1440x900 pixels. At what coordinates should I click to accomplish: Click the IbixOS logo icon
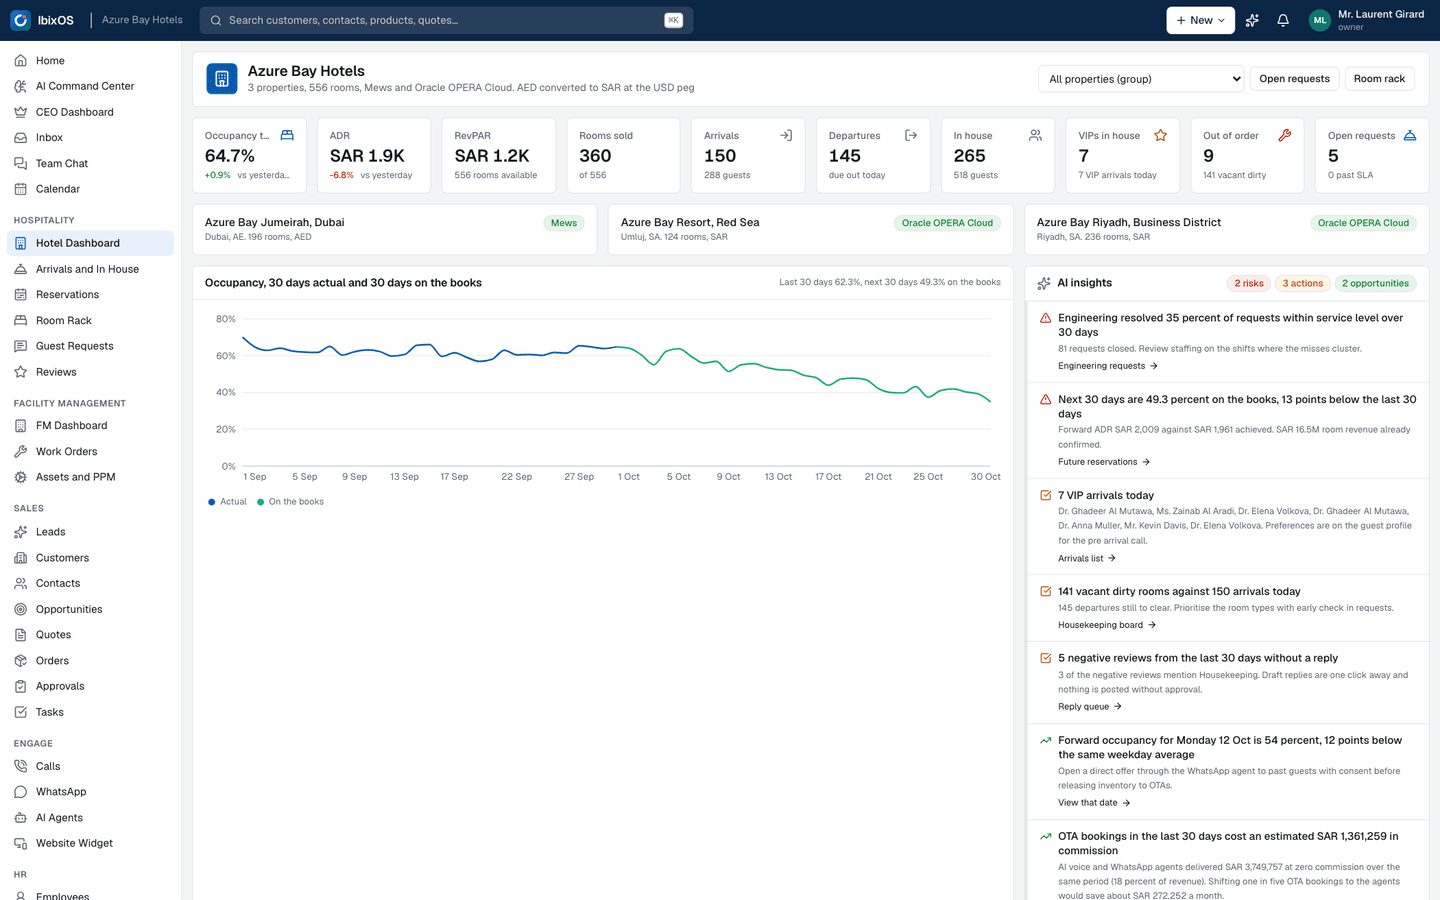coord(20,20)
